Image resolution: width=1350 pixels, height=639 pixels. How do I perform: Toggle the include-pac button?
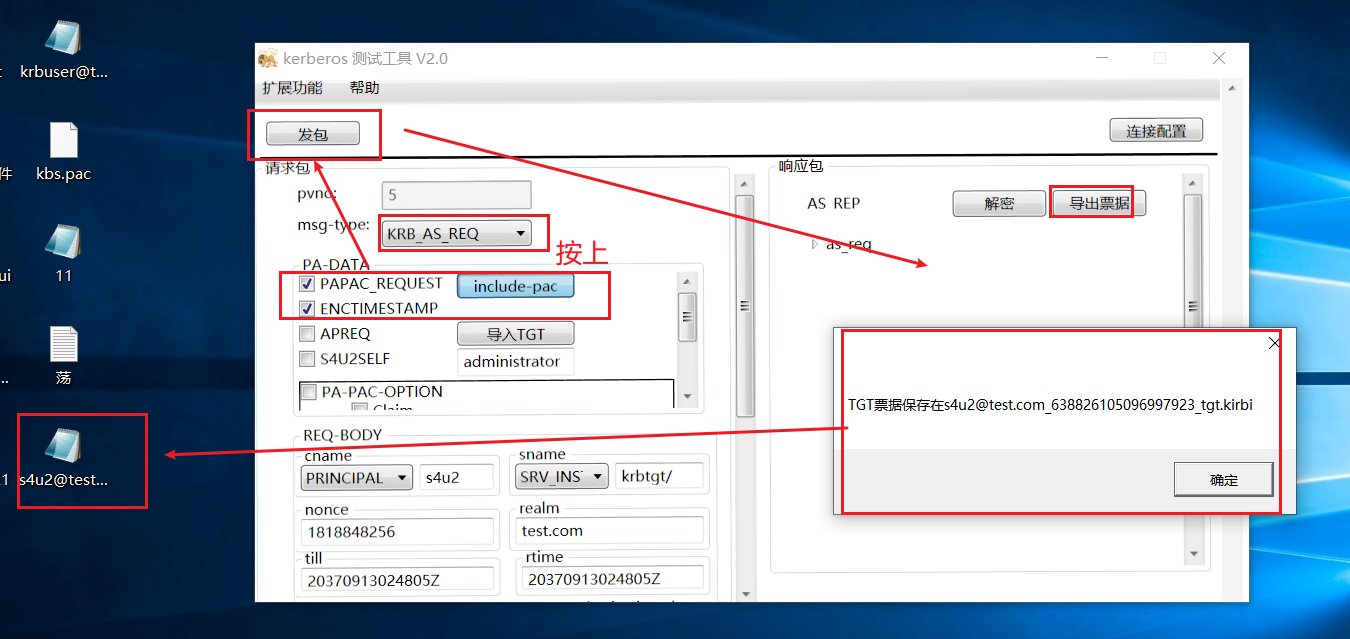point(516,286)
